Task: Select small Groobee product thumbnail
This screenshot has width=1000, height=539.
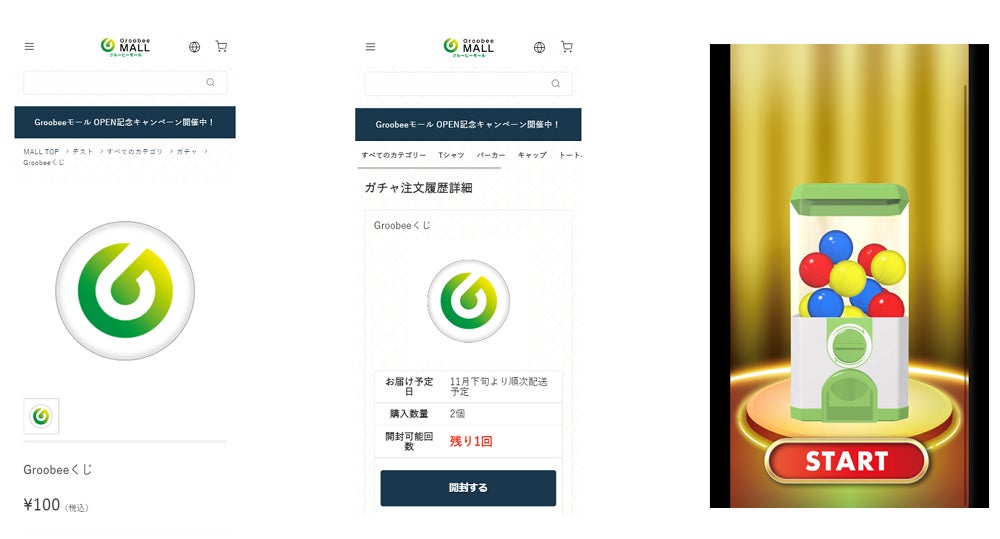Action: tap(41, 417)
